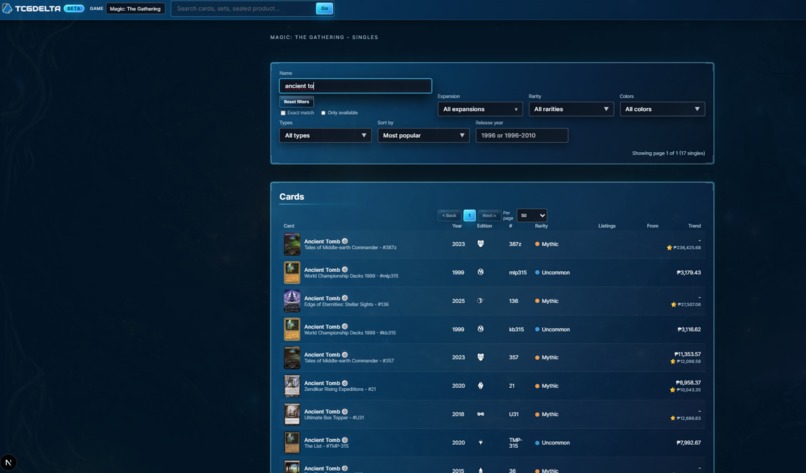Open the All rarities dropdown
806x473 pixels.
(571, 109)
